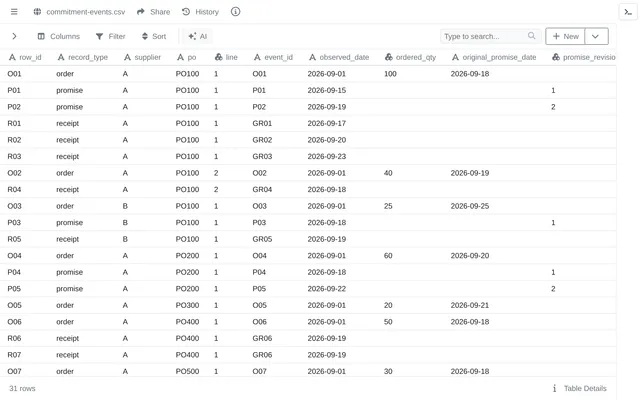
Task: Select event_id cell O07
Action: [260, 371]
